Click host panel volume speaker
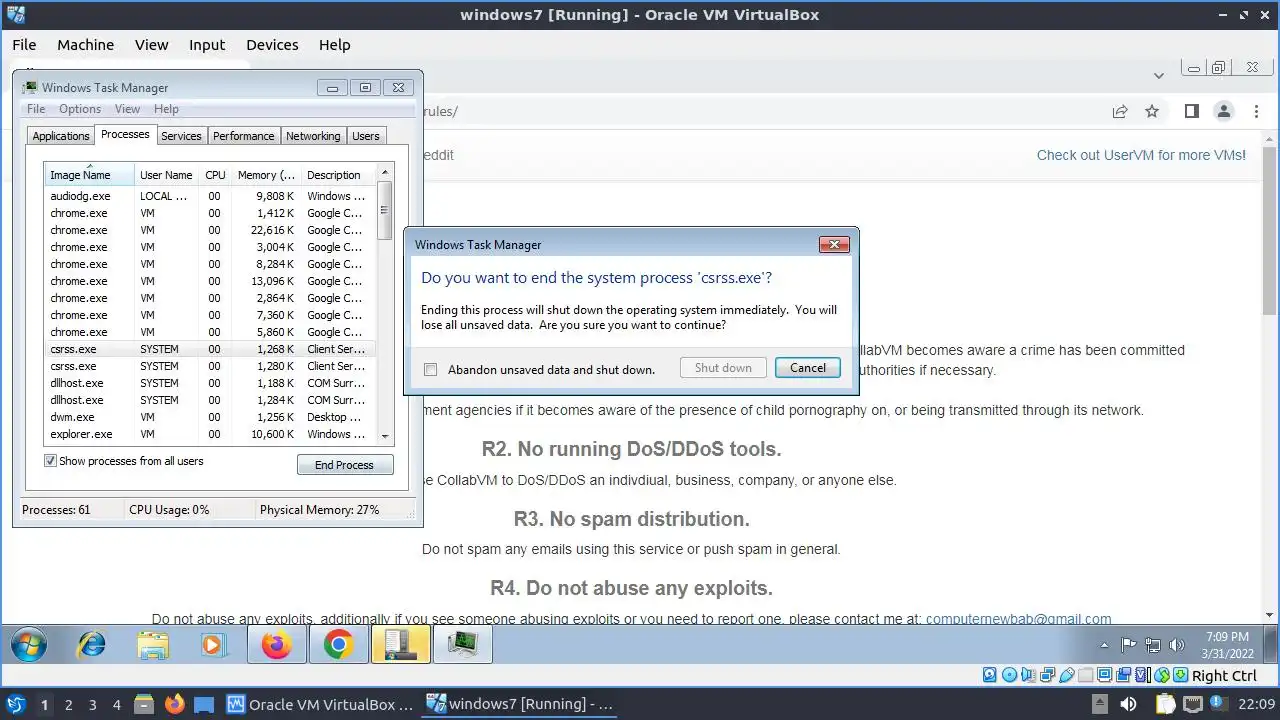Viewport: 1280px width, 720px height. [1129, 704]
